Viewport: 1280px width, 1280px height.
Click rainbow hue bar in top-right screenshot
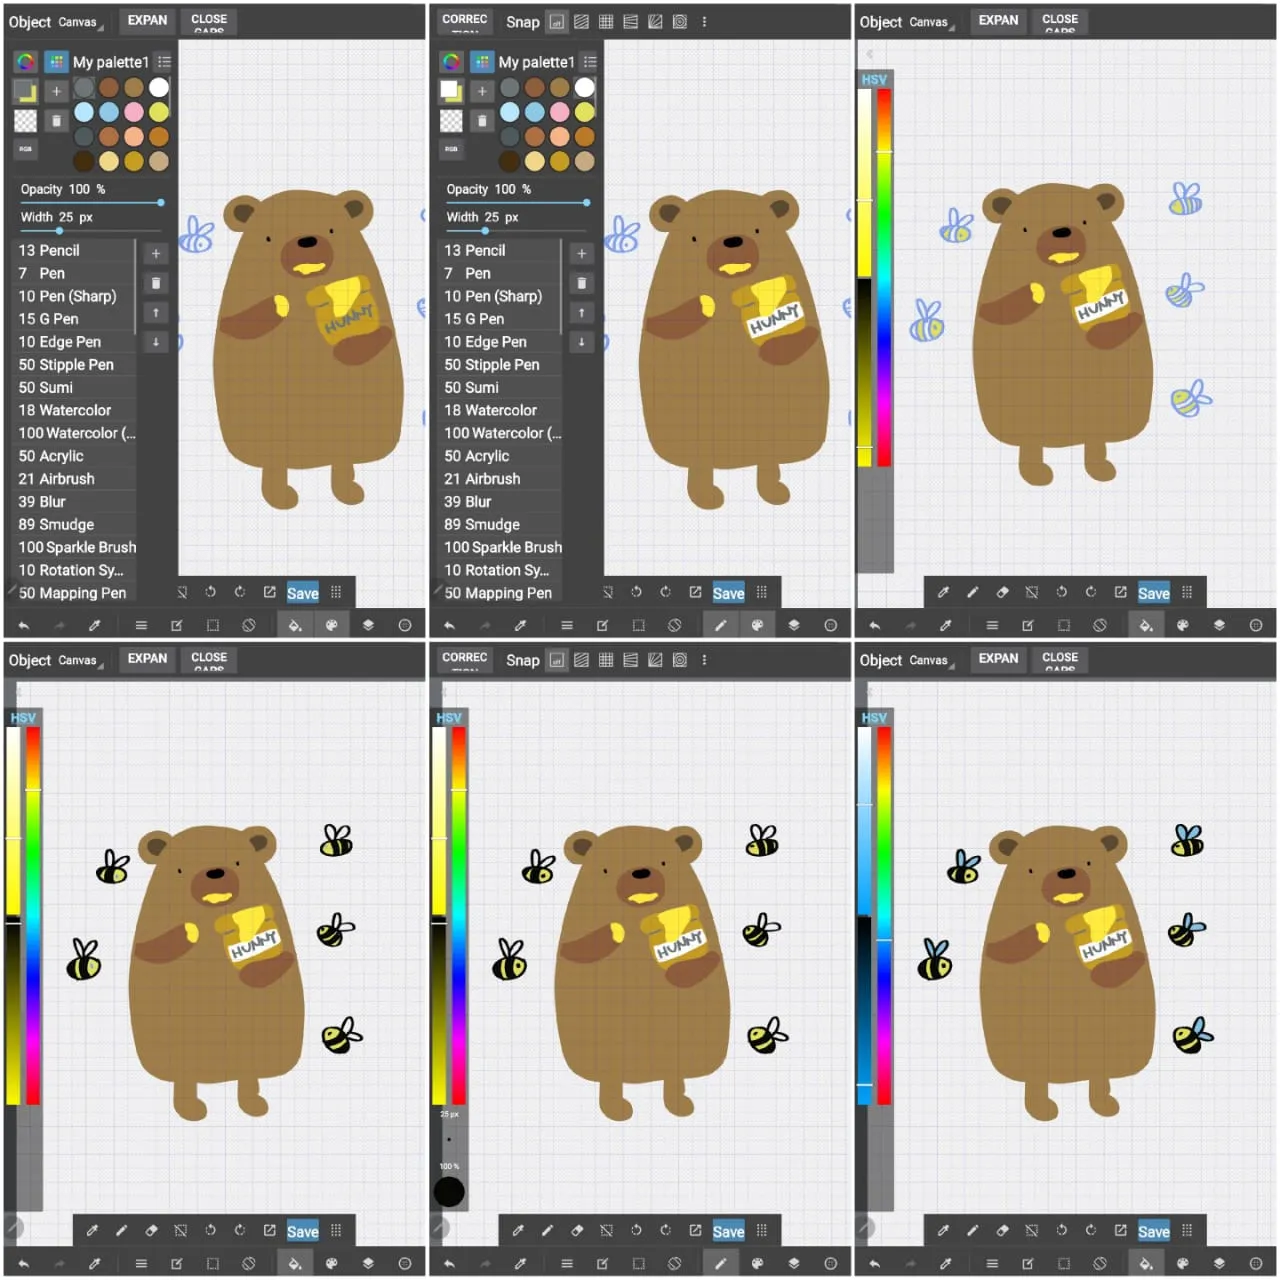[x=884, y=278]
